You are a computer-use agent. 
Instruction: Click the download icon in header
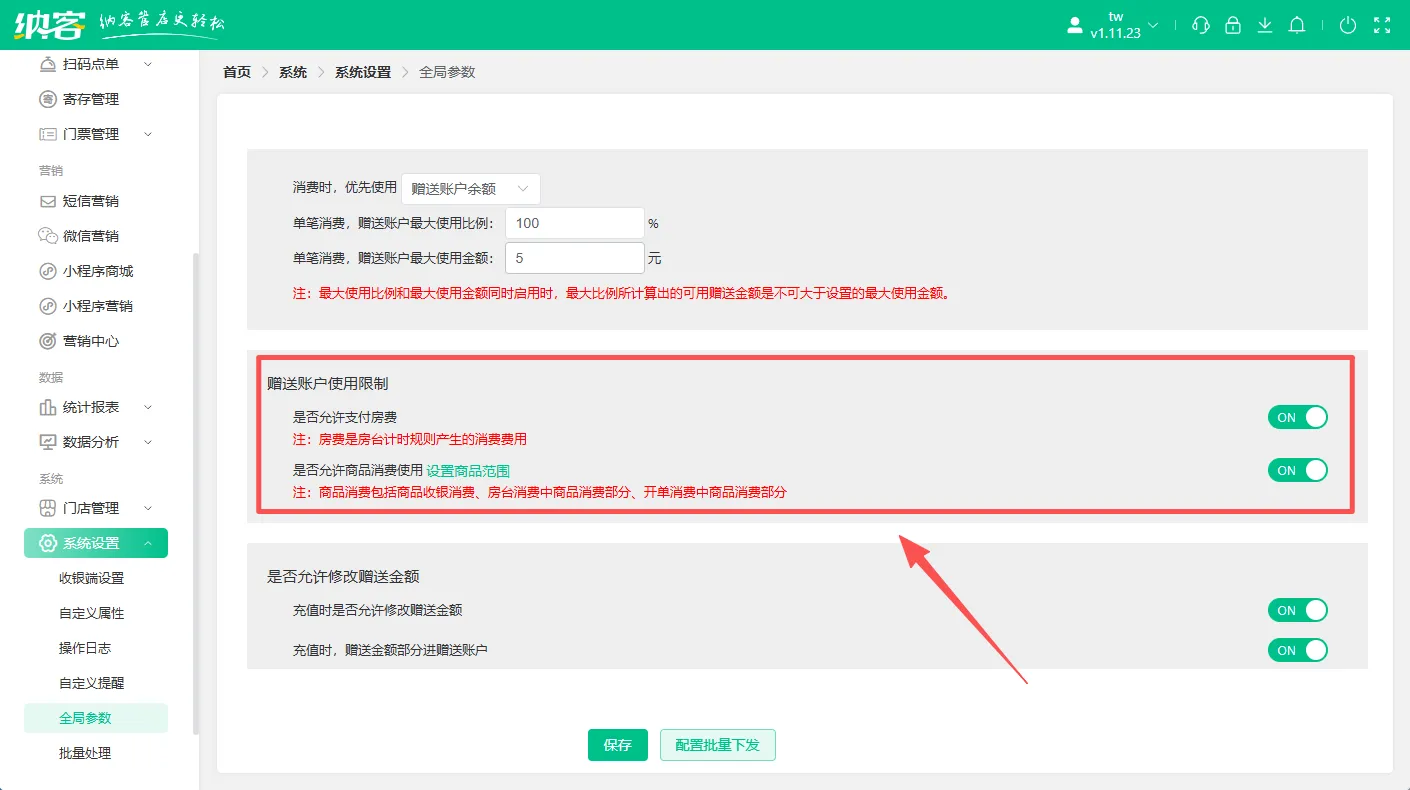pos(1265,25)
